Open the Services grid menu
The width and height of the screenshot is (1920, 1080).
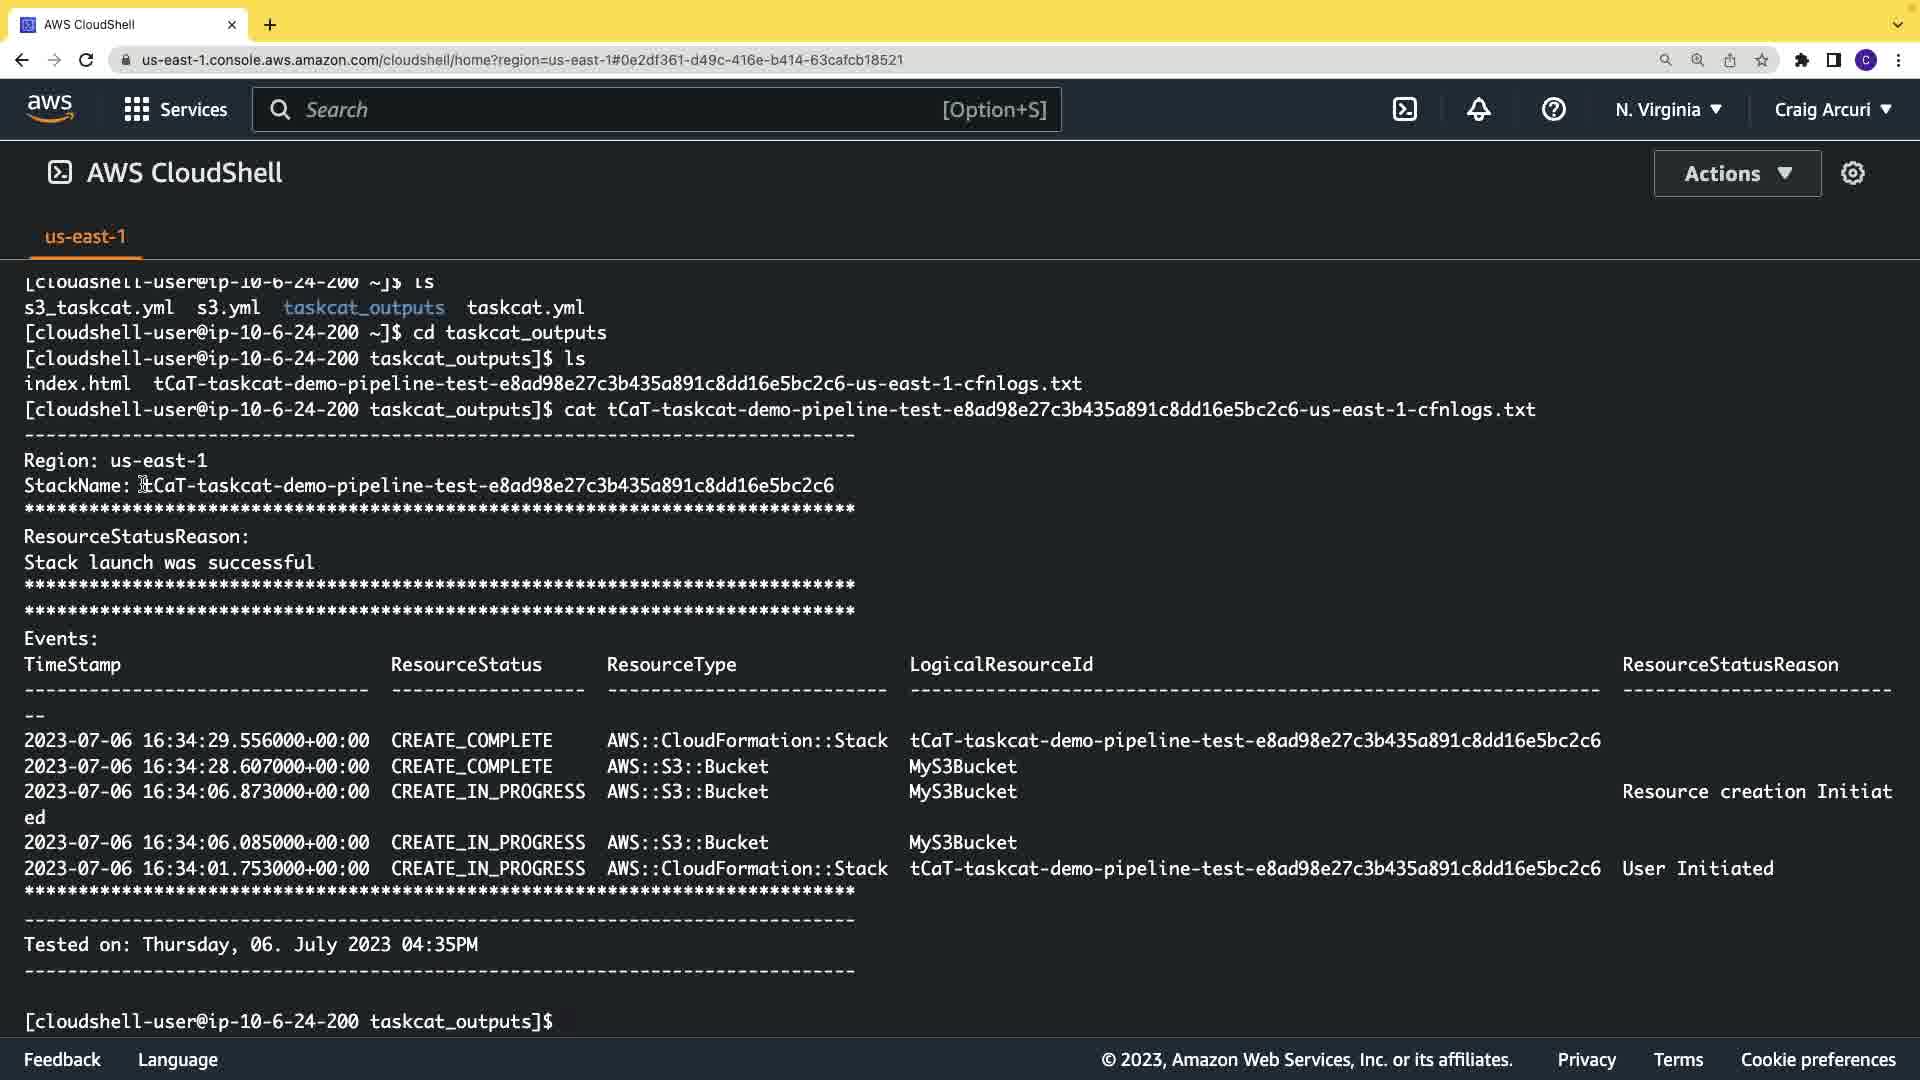pyautogui.click(x=176, y=110)
